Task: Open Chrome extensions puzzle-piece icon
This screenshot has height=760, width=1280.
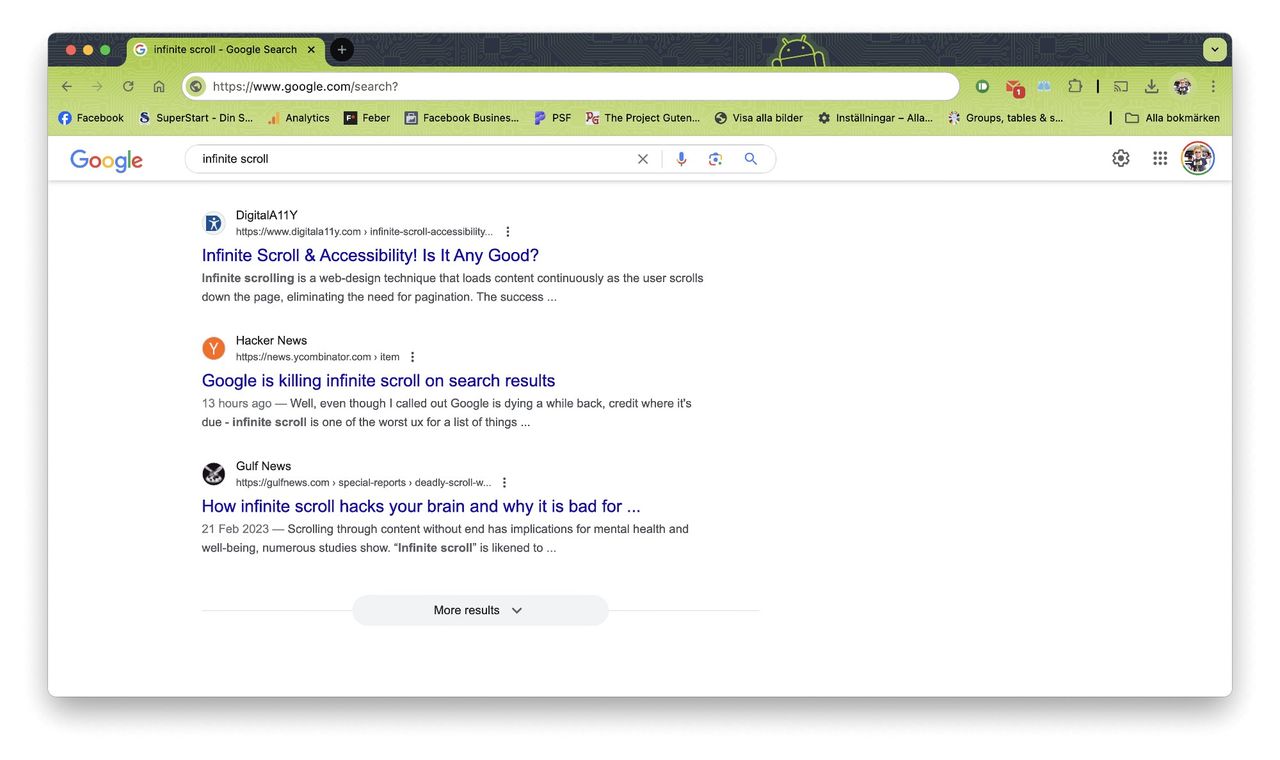Action: (1075, 86)
